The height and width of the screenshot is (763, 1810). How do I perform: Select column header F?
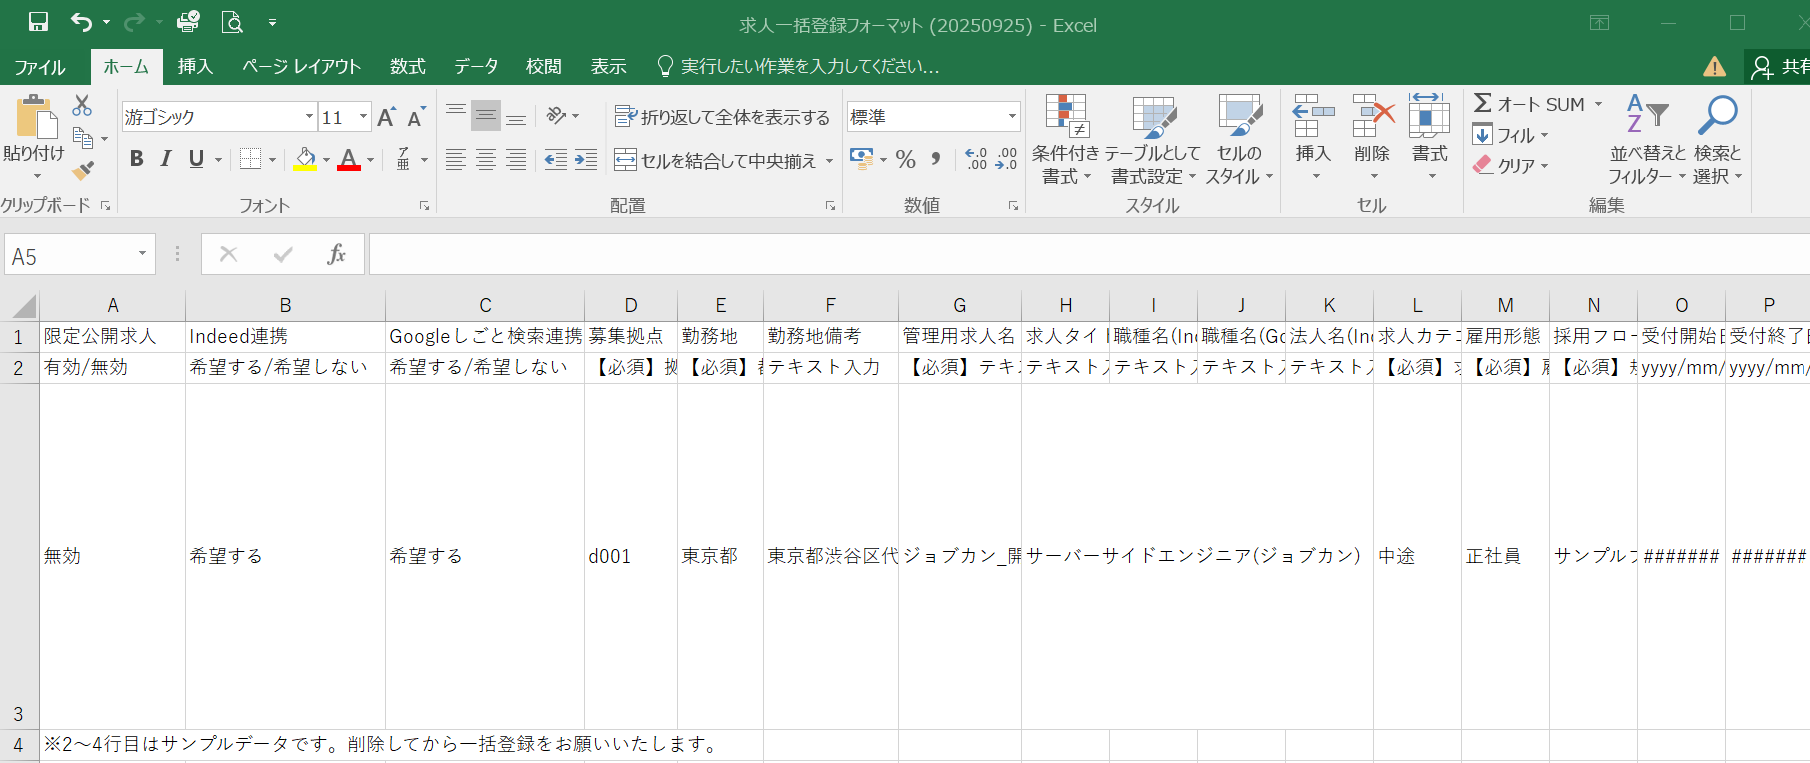click(830, 305)
